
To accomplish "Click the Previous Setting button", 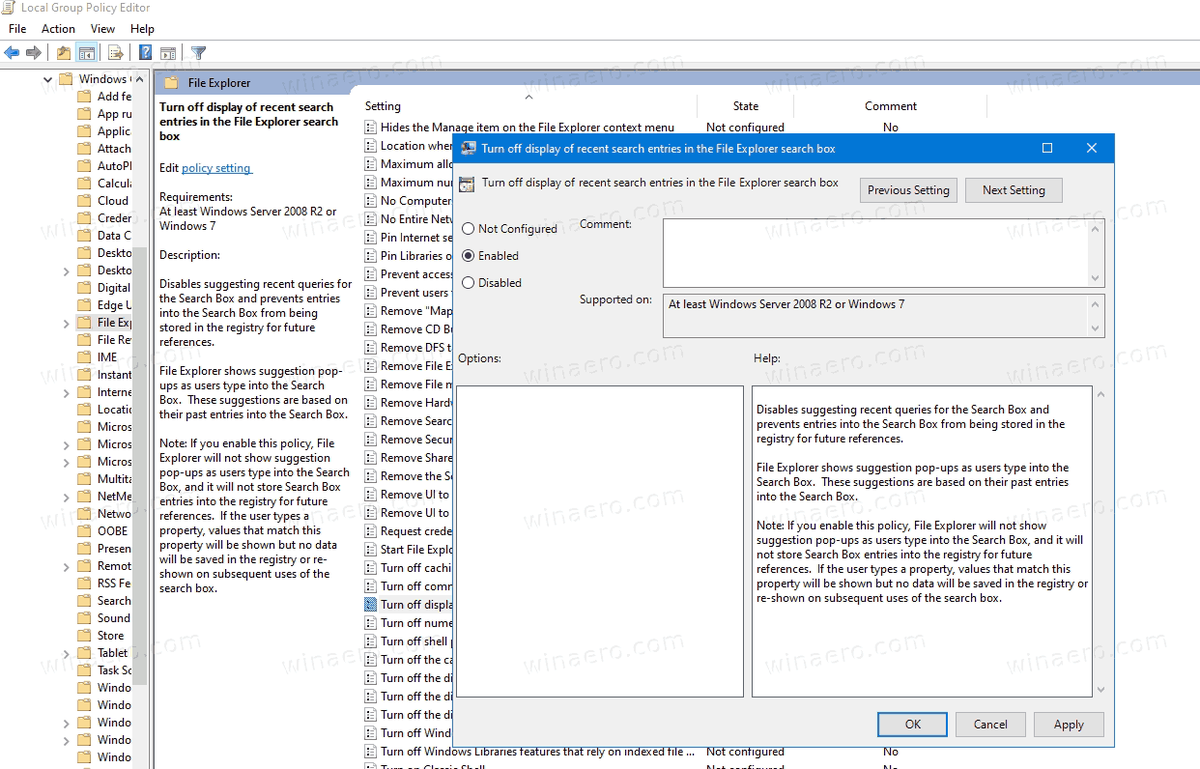I will pyautogui.click(x=909, y=190).
